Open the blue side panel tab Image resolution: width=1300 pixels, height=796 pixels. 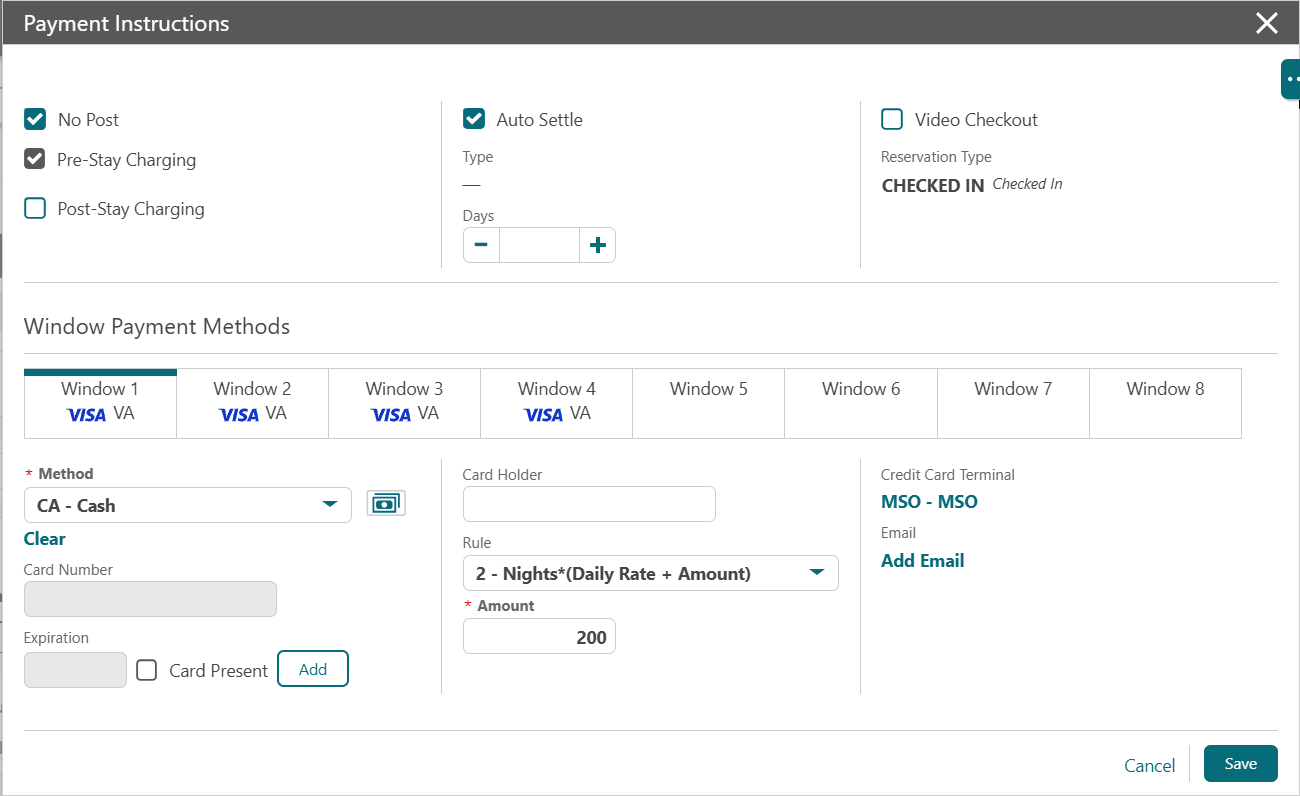click(x=1292, y=77)
